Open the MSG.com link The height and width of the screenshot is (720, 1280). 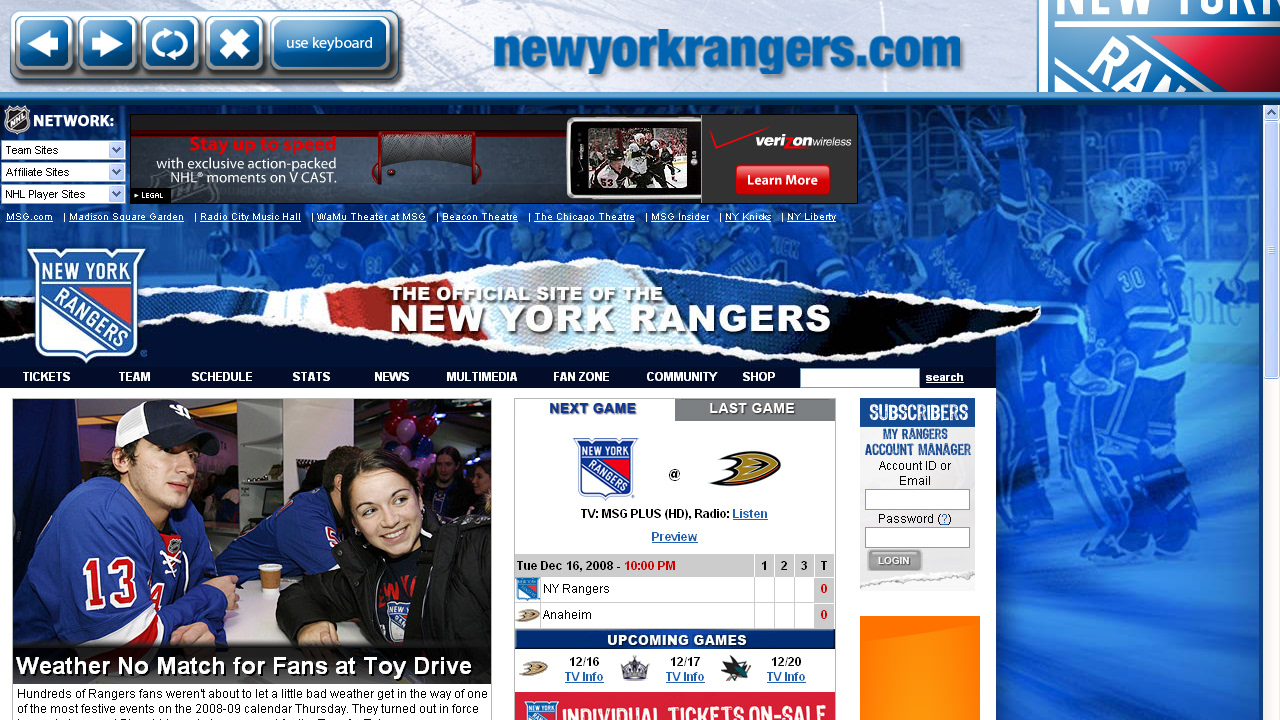pos(29,217)
